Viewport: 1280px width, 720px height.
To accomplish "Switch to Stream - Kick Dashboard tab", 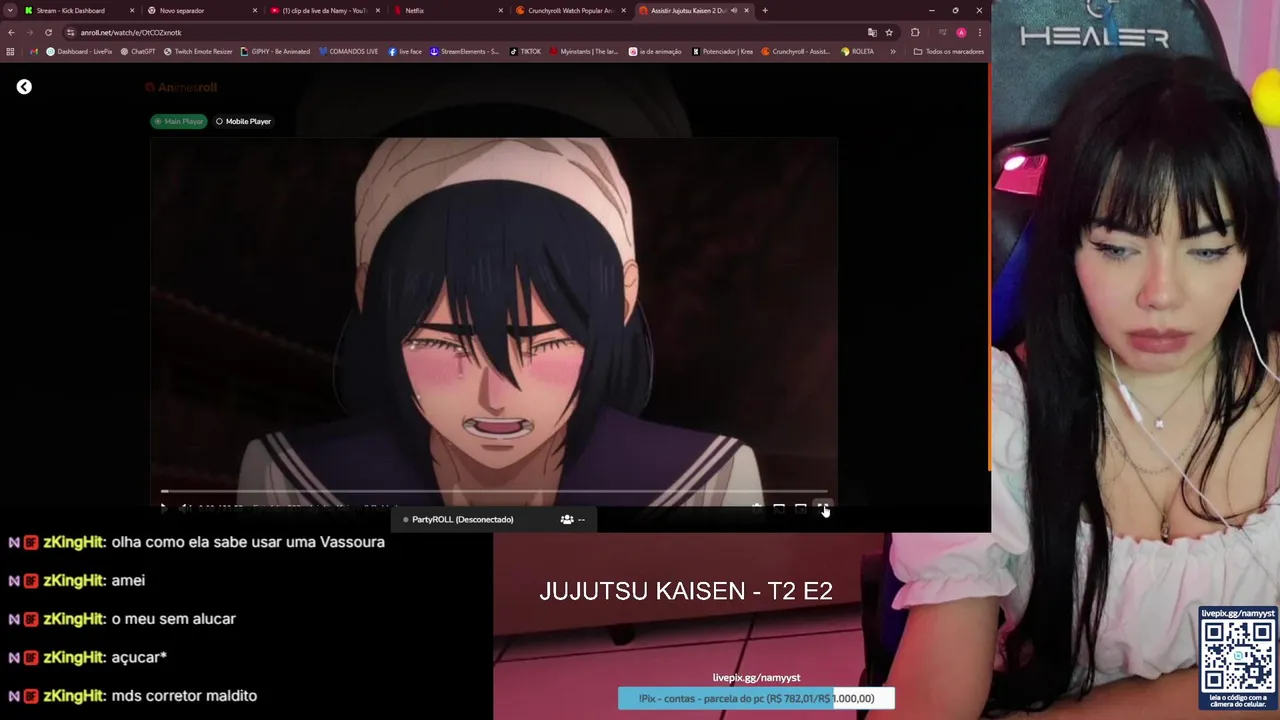I will click(x=78, y=10).
